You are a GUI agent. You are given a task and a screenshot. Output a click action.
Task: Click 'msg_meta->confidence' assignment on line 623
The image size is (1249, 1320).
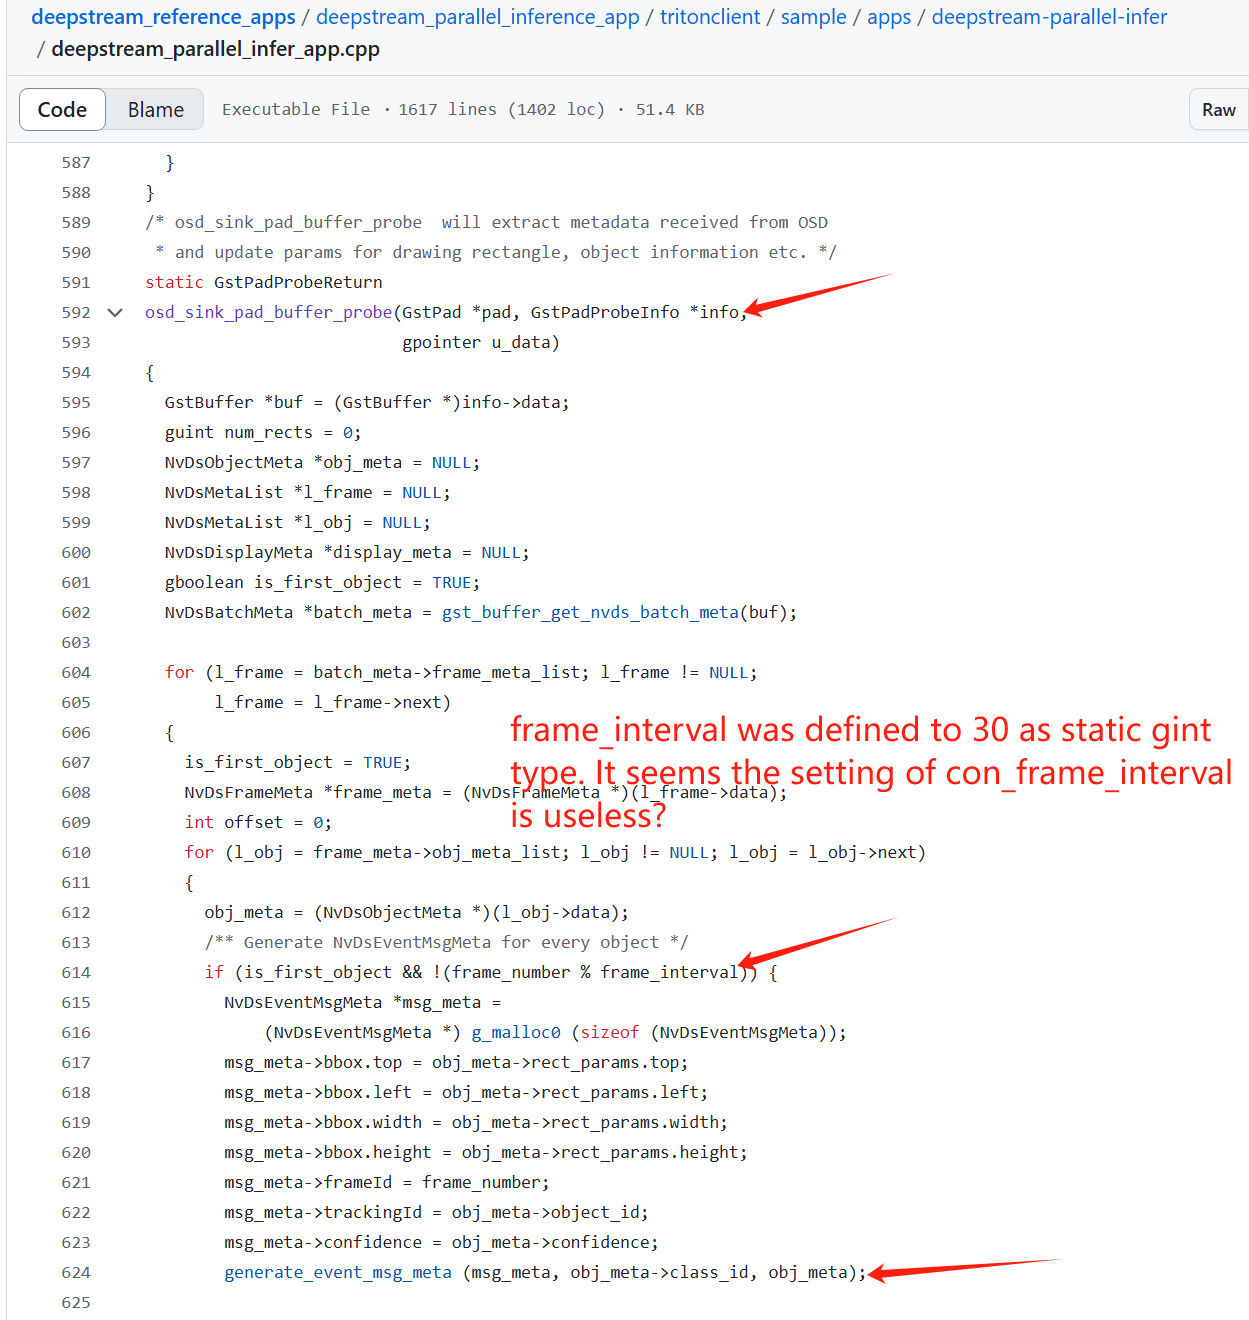(x=441, y=1243)
